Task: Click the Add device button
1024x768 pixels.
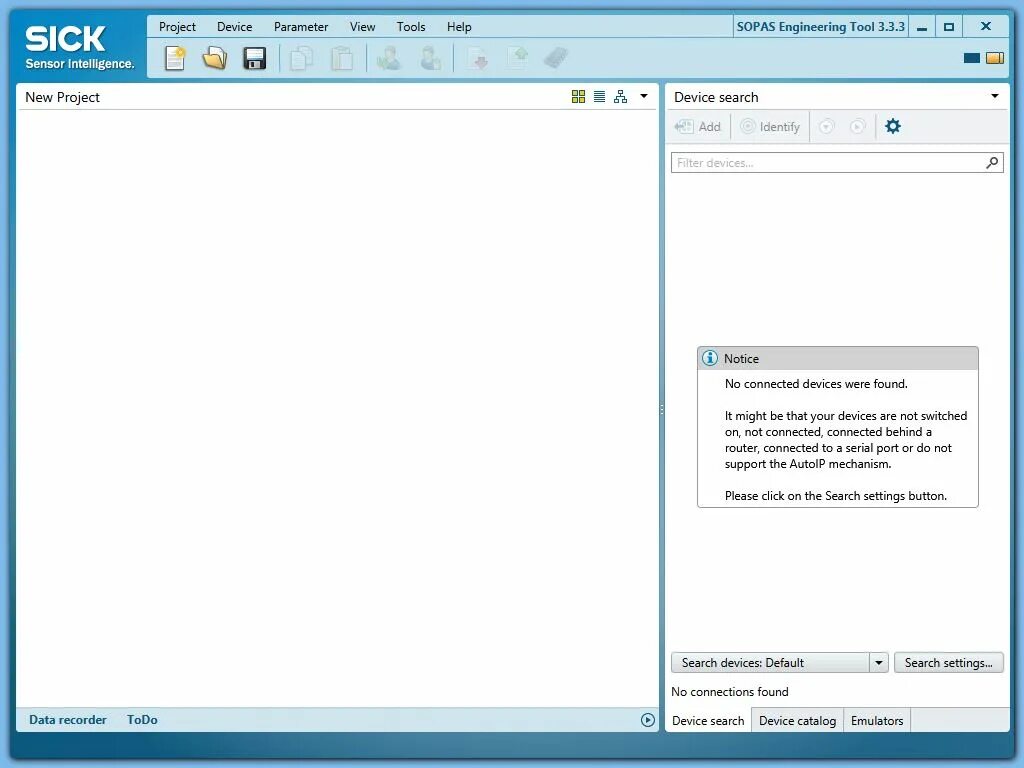Action: click(698, 127)
